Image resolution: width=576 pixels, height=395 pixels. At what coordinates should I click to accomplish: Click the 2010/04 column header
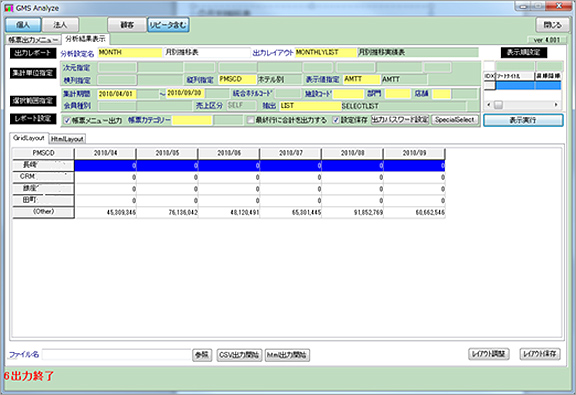tap(105, 153)
